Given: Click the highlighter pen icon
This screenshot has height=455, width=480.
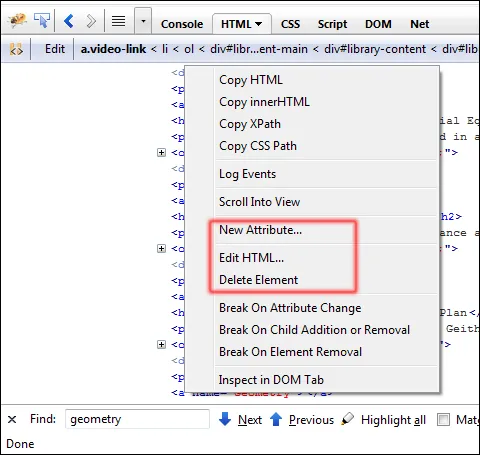Looking at the screenshot, I should click(347, 419).
